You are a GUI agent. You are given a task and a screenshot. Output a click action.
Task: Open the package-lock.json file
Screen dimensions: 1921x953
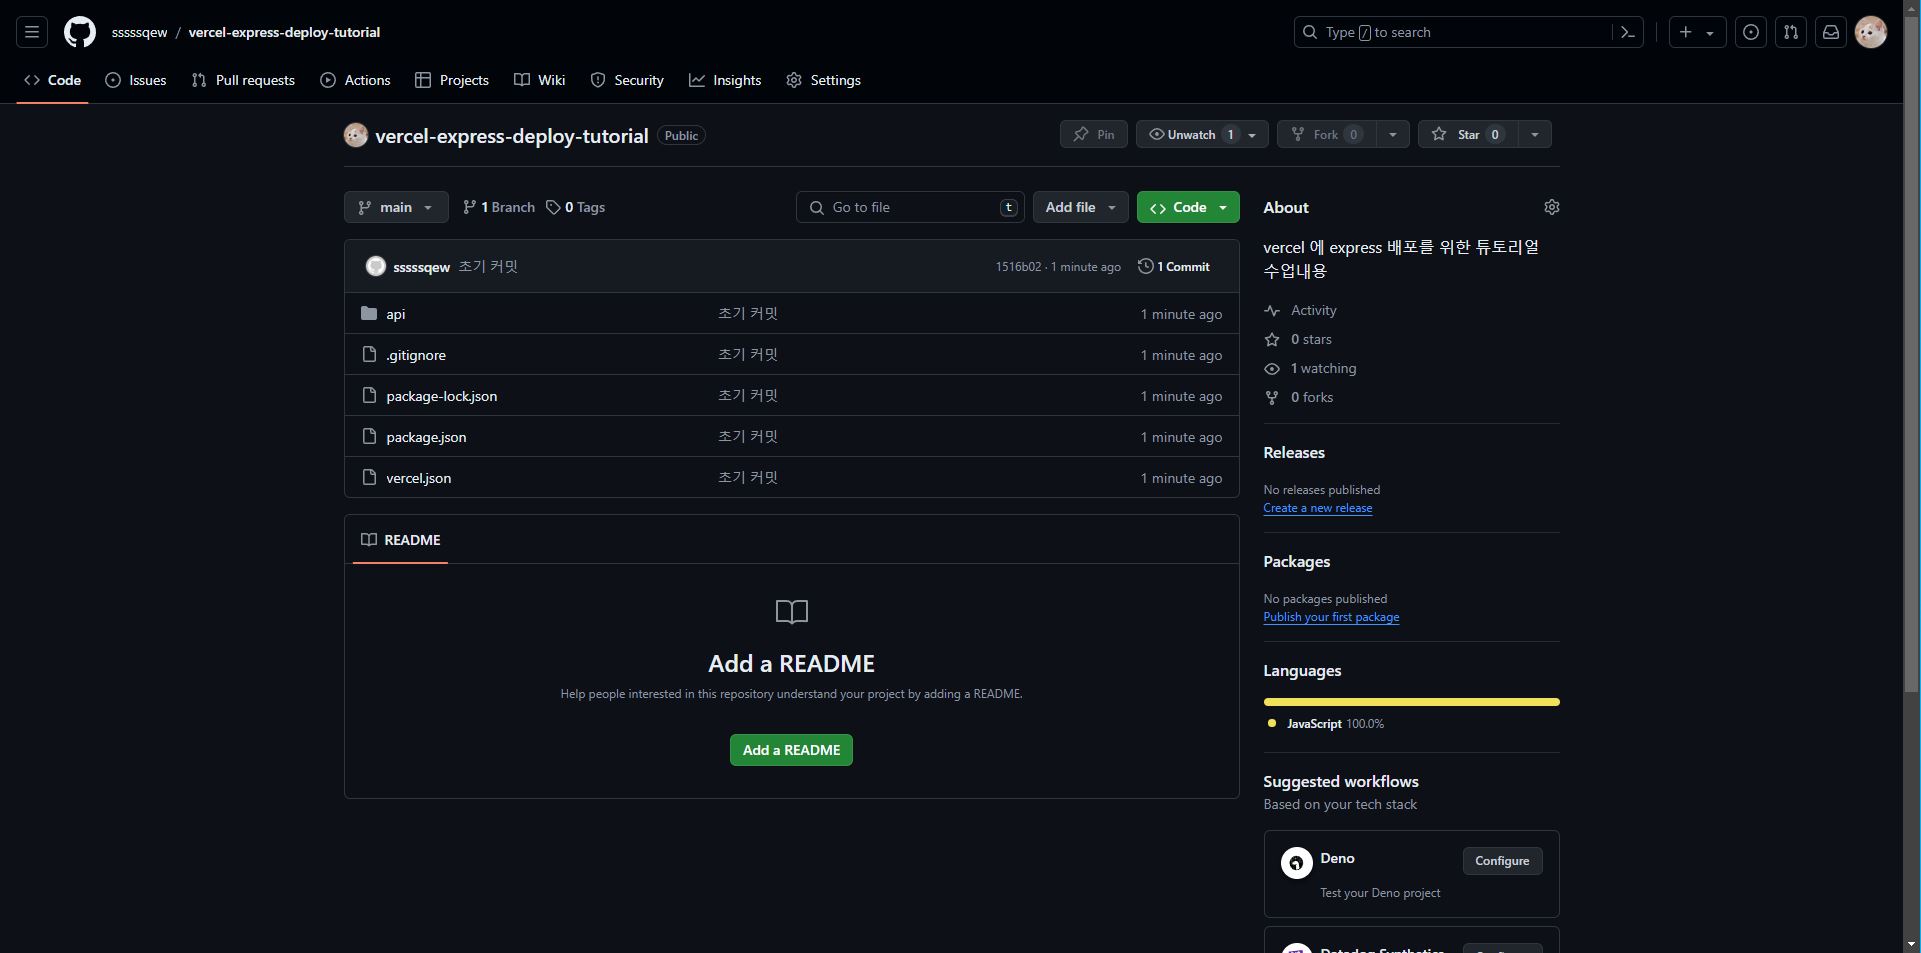(x=441, y=396)
